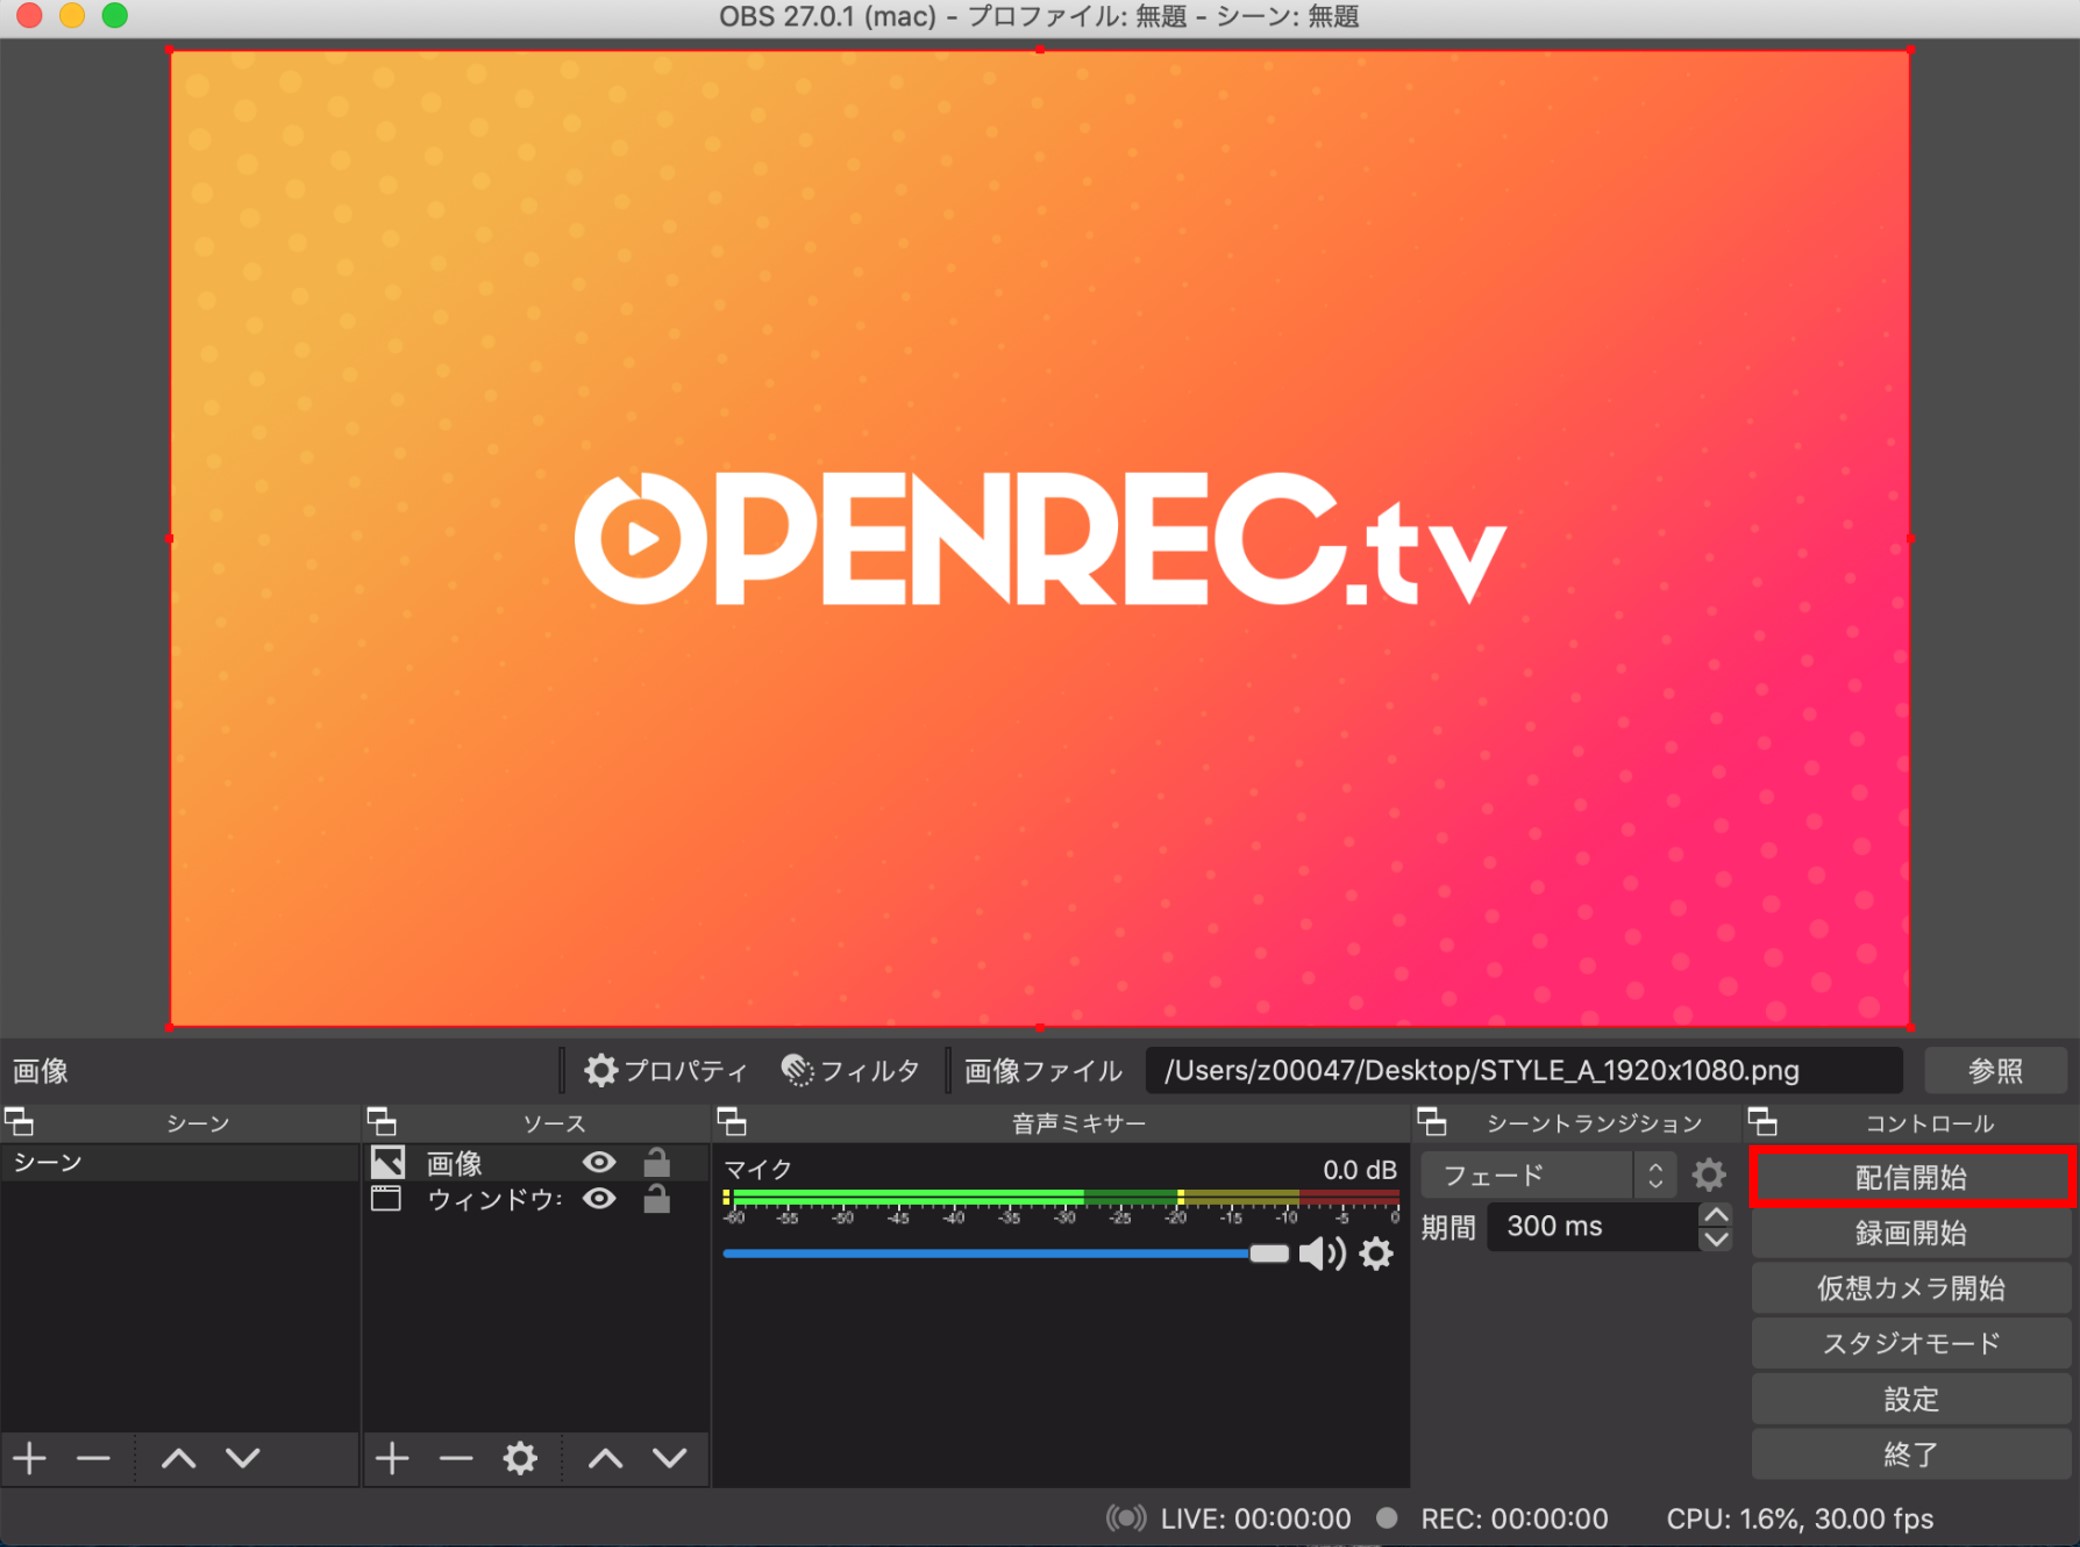
Task: Pop out the 音声ミキサー dock panel
Action: 731,1121
